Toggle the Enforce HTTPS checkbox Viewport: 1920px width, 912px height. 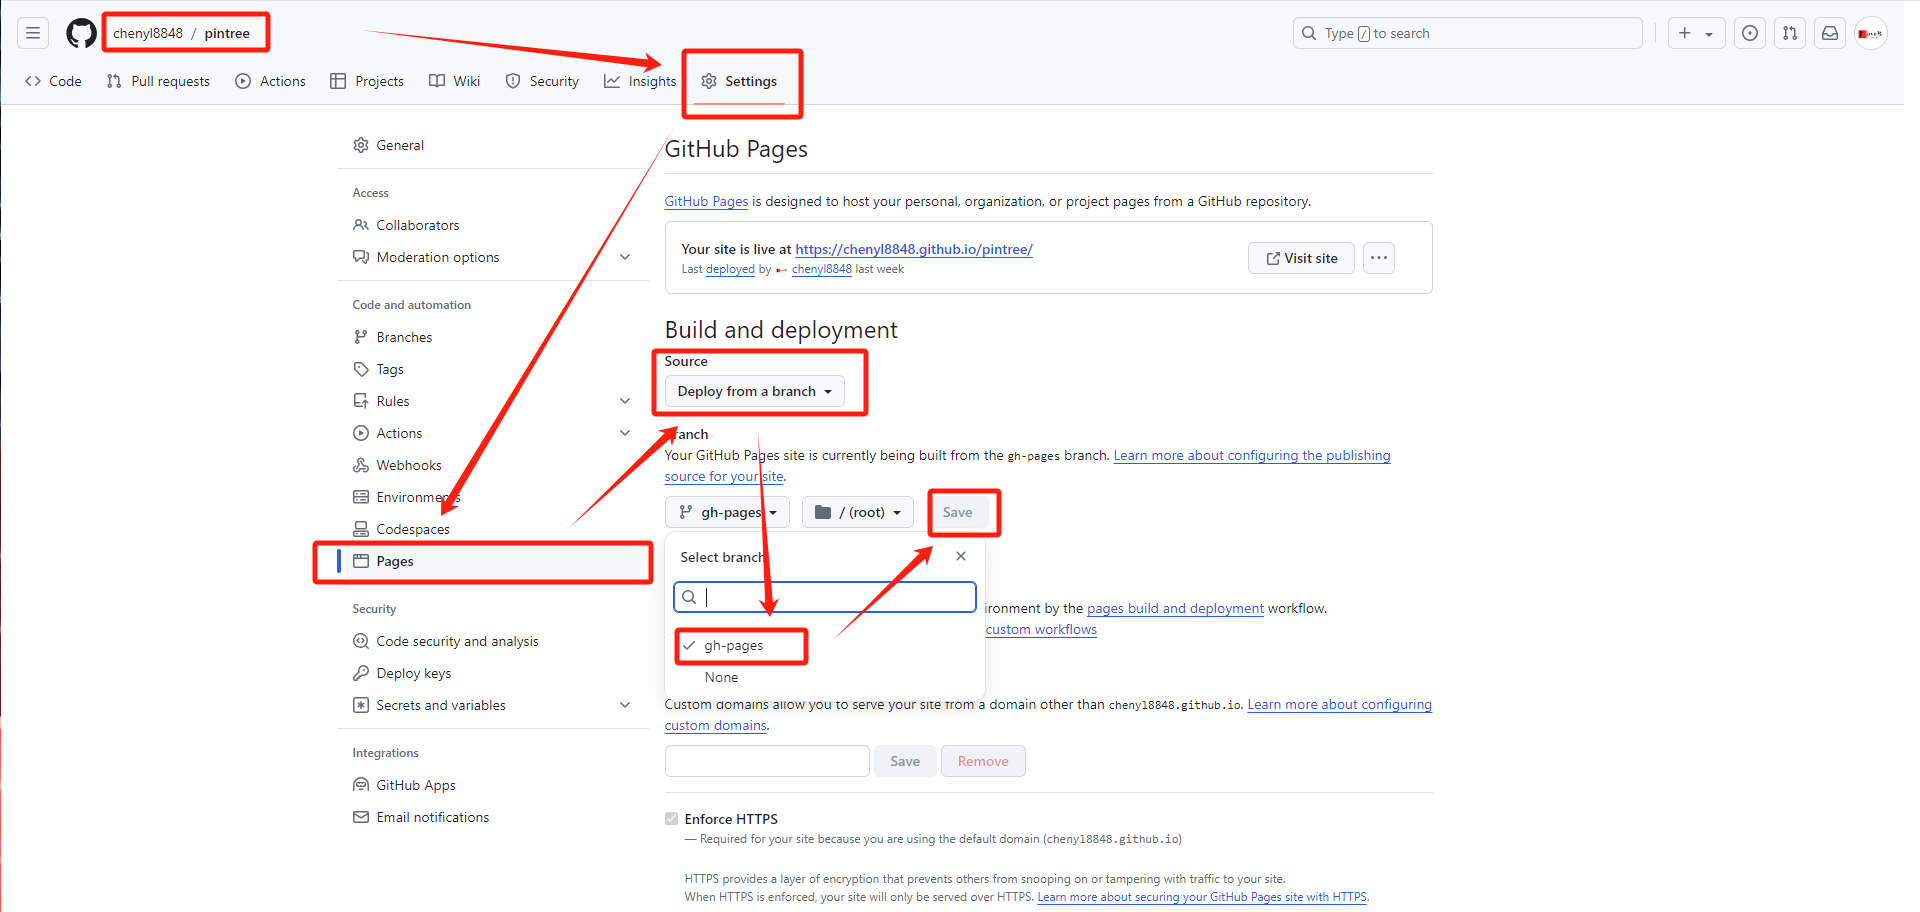click(x=671, y=819)
